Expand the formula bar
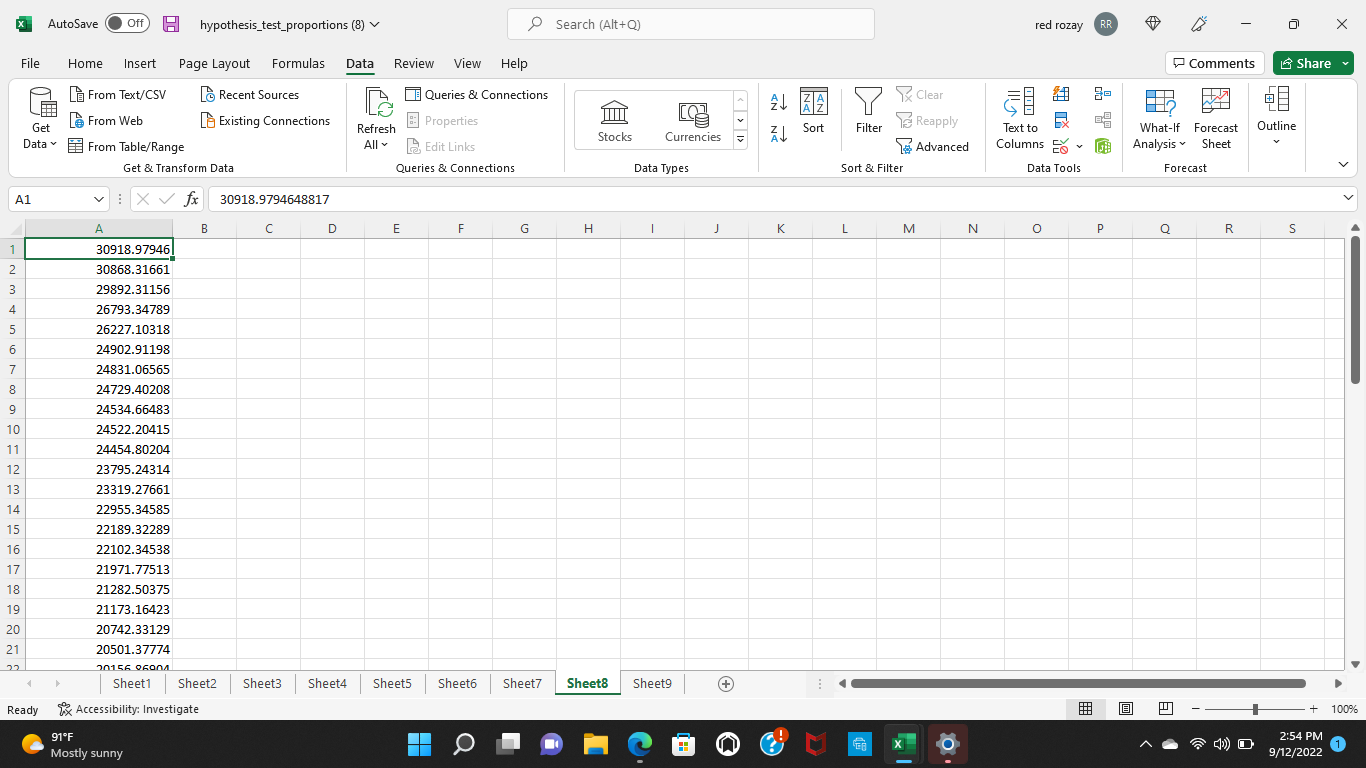This screenshot has height=768, width=1366. point(1349,199)
